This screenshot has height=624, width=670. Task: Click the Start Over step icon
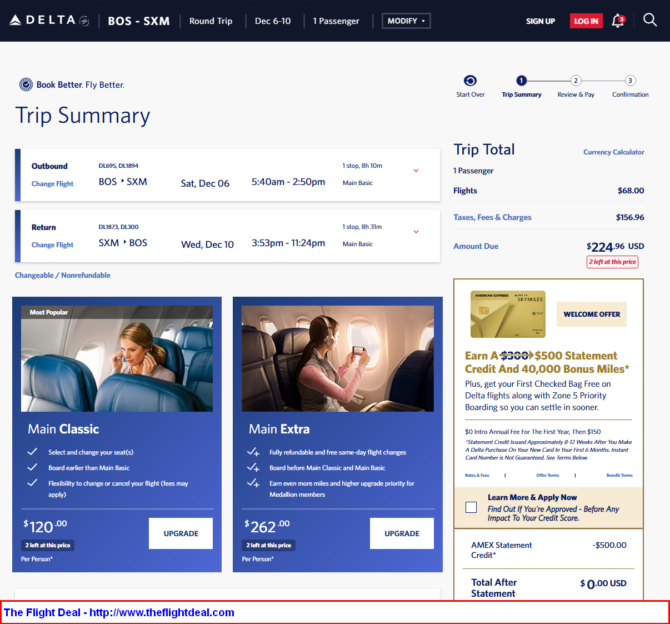tap(470, 81)
